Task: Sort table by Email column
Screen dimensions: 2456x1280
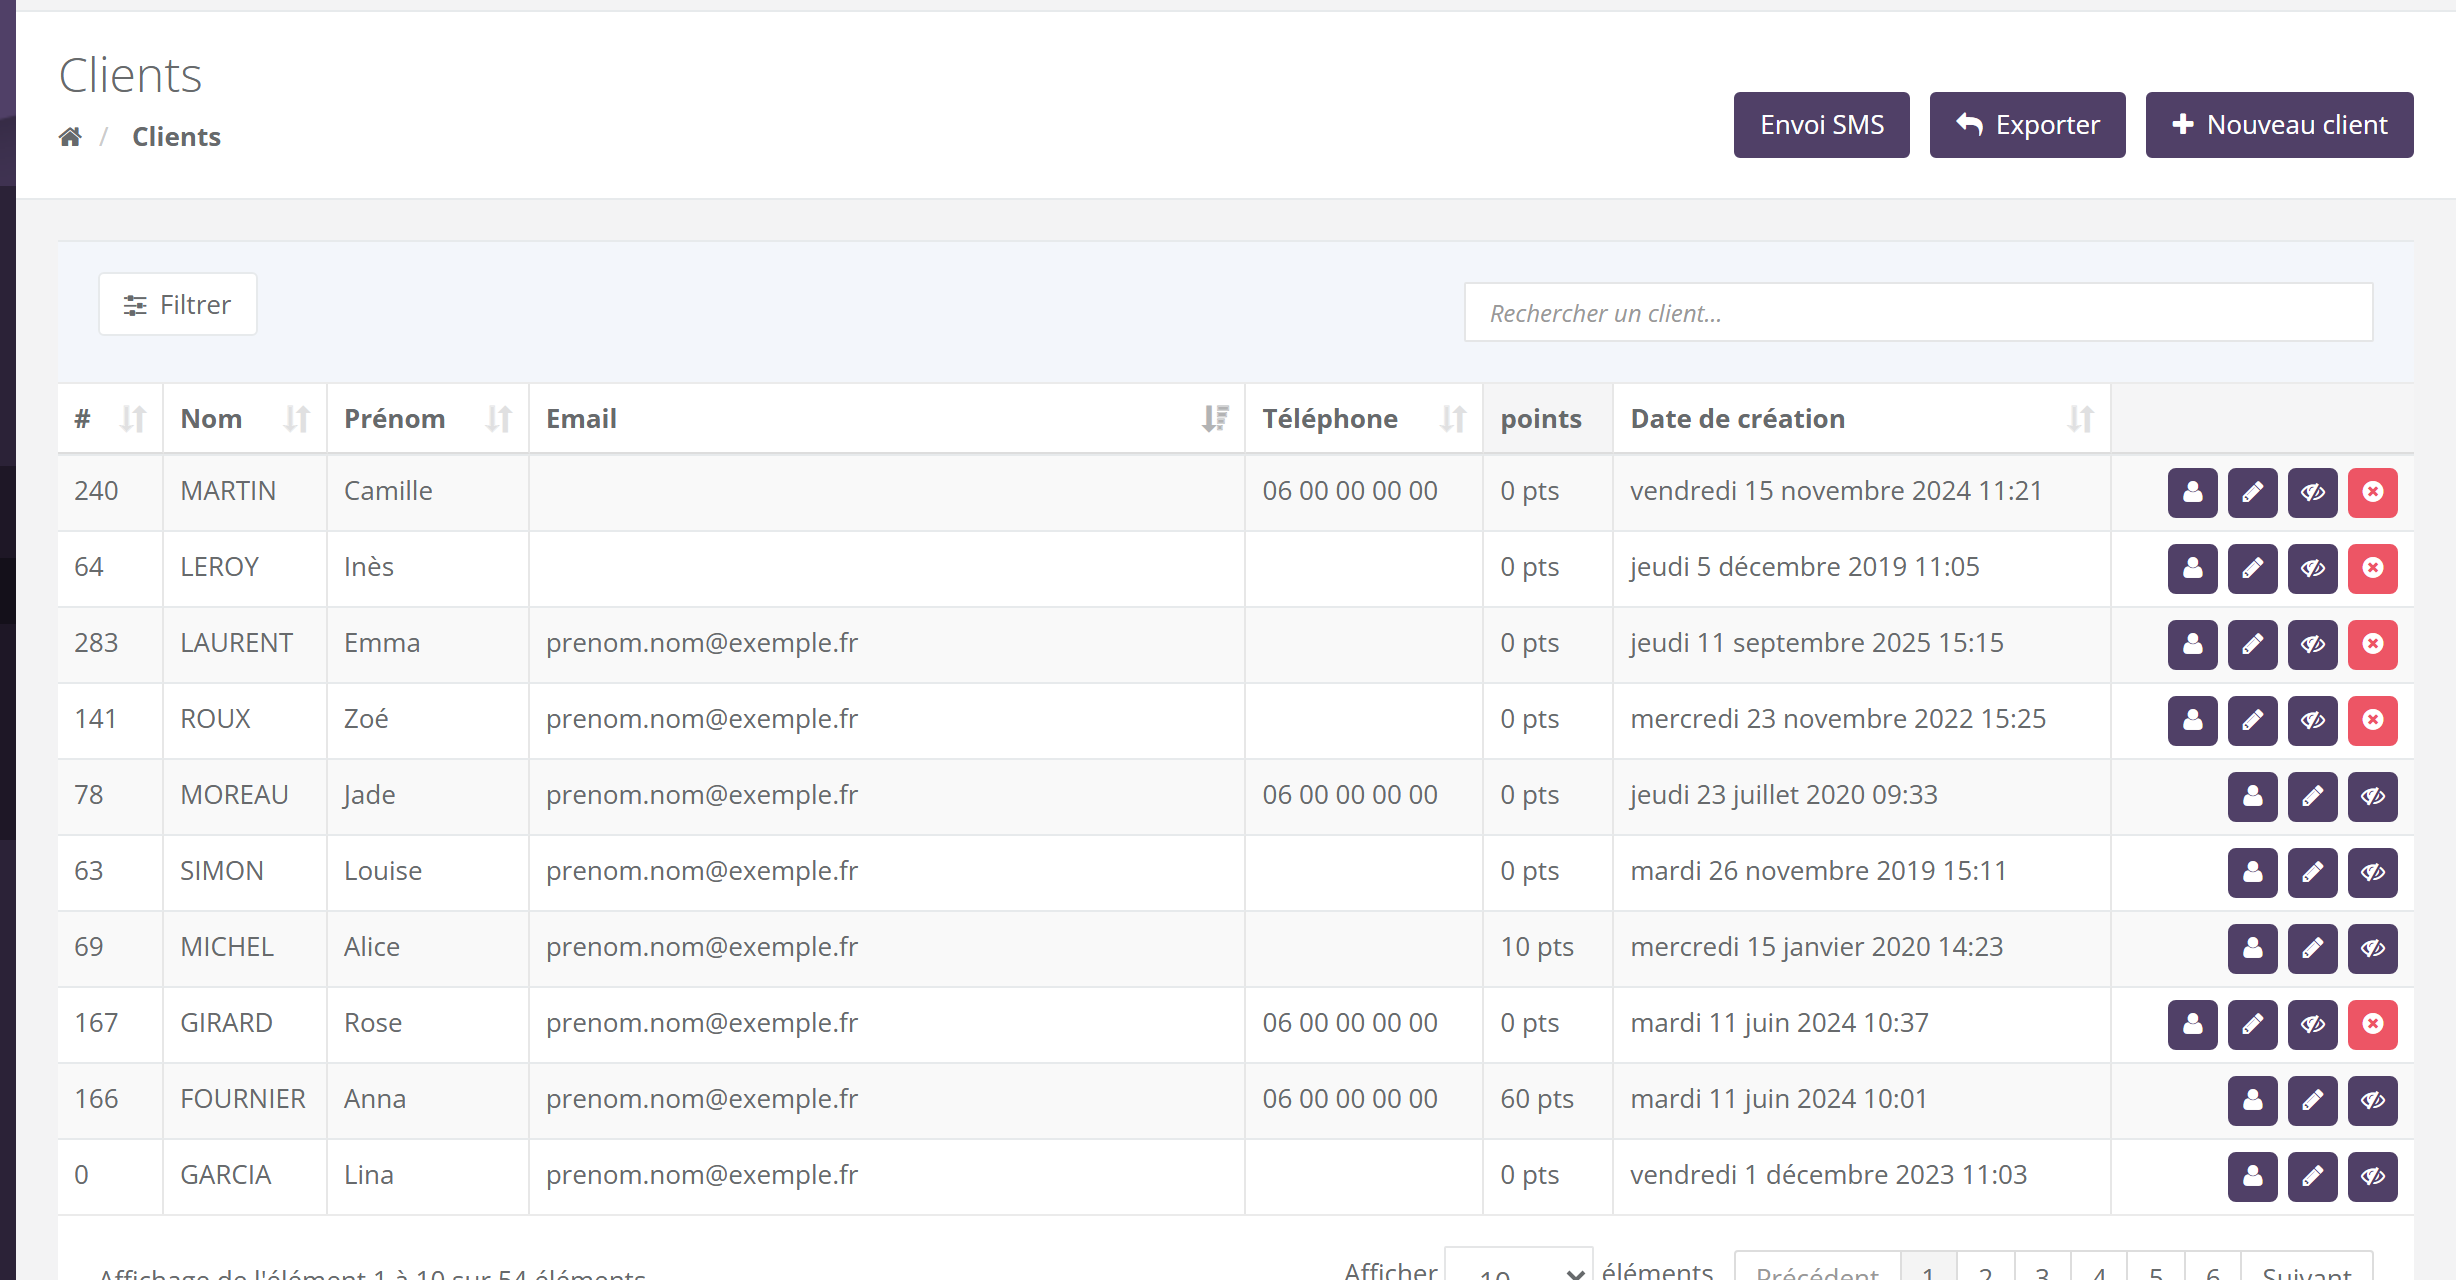Action: [x=887, y=419]
